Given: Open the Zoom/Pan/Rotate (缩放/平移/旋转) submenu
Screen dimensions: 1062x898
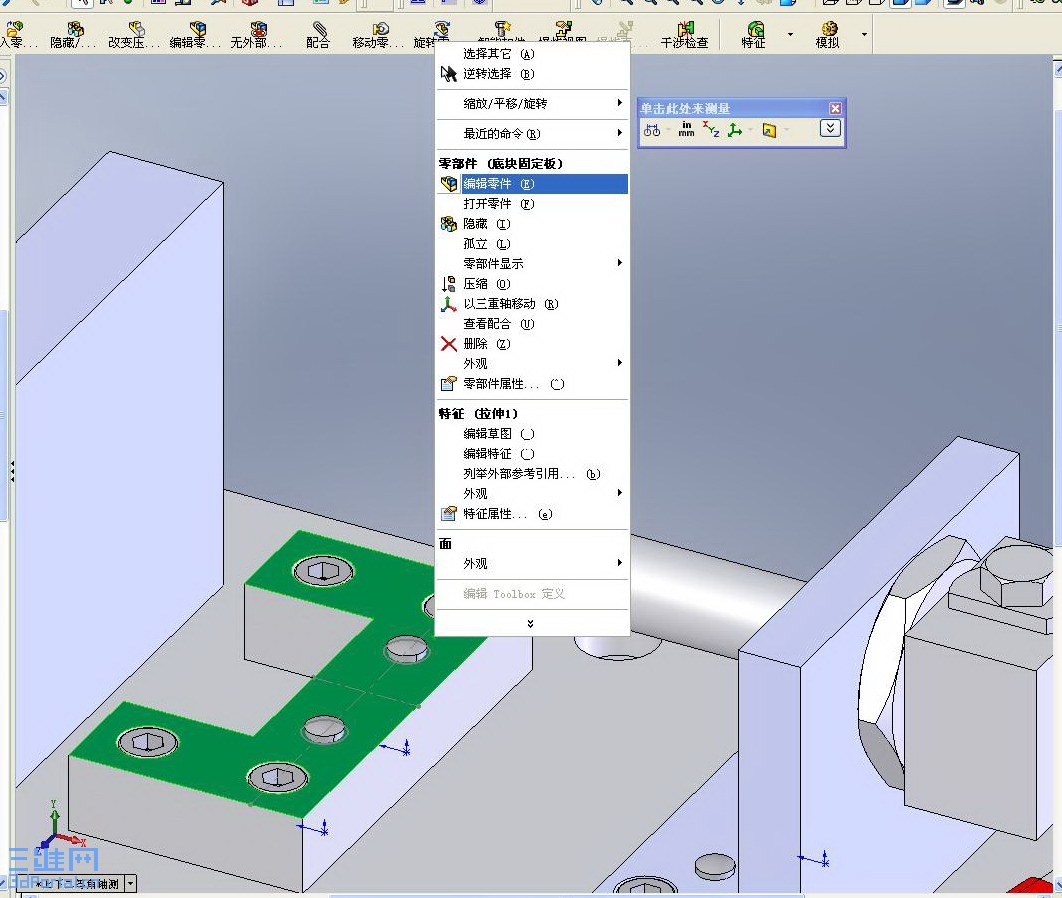Looking at the screenshot, I should coord(532,103).
